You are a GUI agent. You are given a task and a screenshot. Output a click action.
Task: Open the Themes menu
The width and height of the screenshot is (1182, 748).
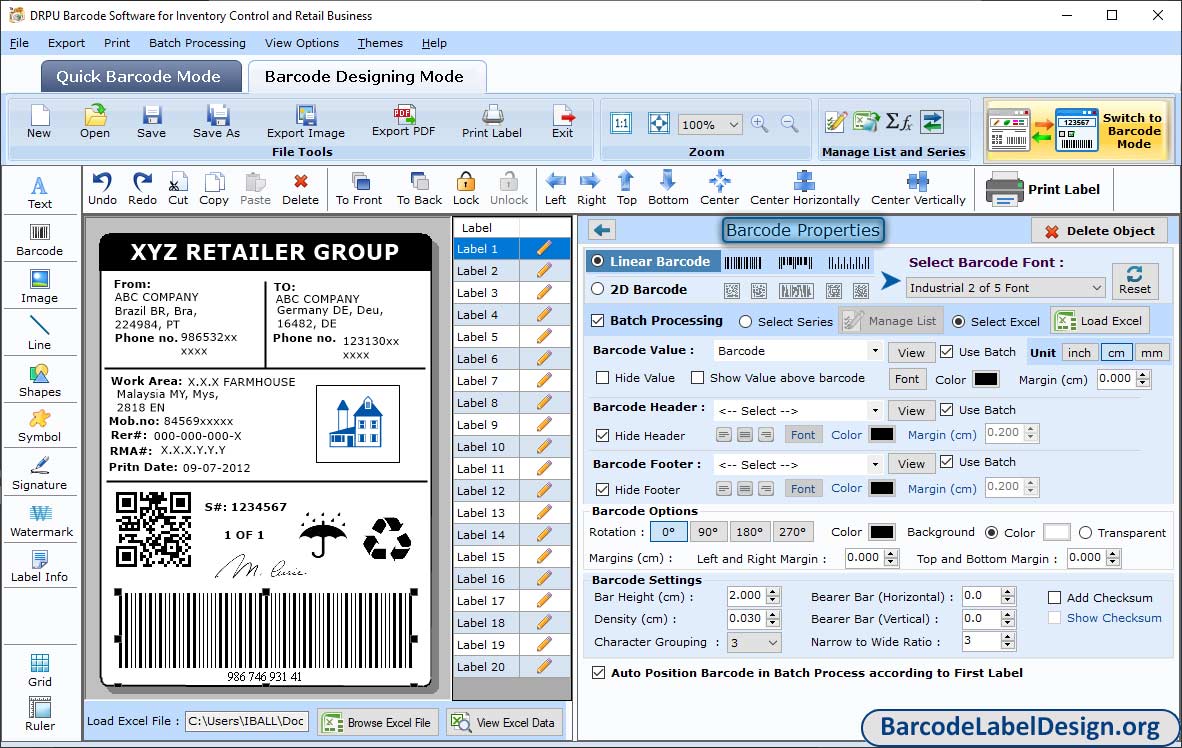[x=380, y=43]
